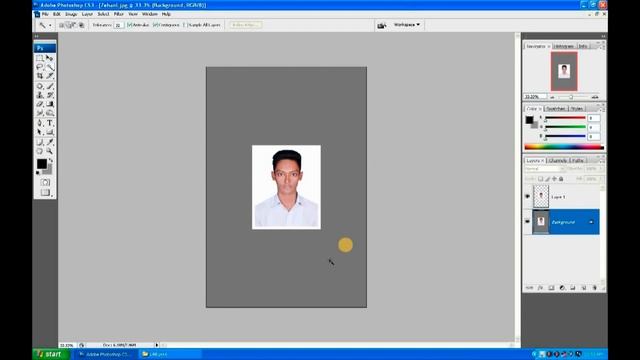Open Adobe Photoshop taskbar button

tap(104, 354)
